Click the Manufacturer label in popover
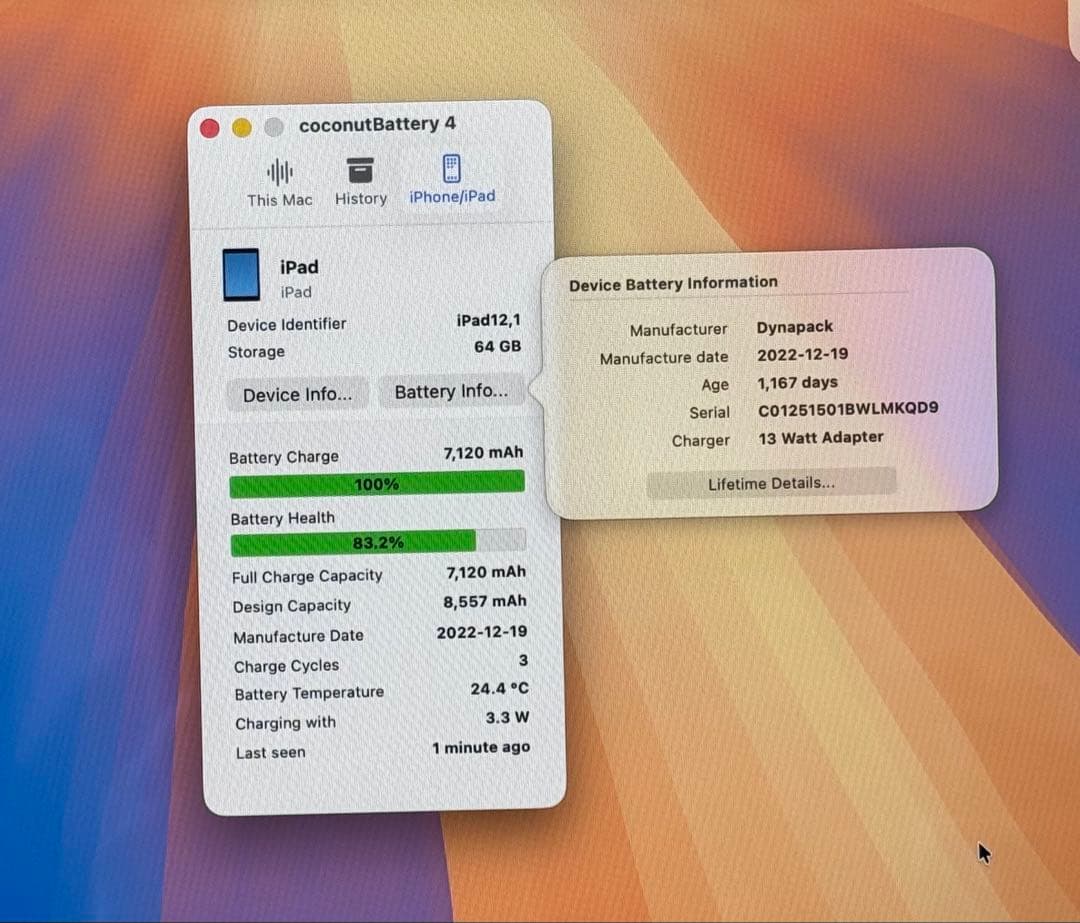The width and height of the screenshot is (1080, 923). tap(678, 330)
